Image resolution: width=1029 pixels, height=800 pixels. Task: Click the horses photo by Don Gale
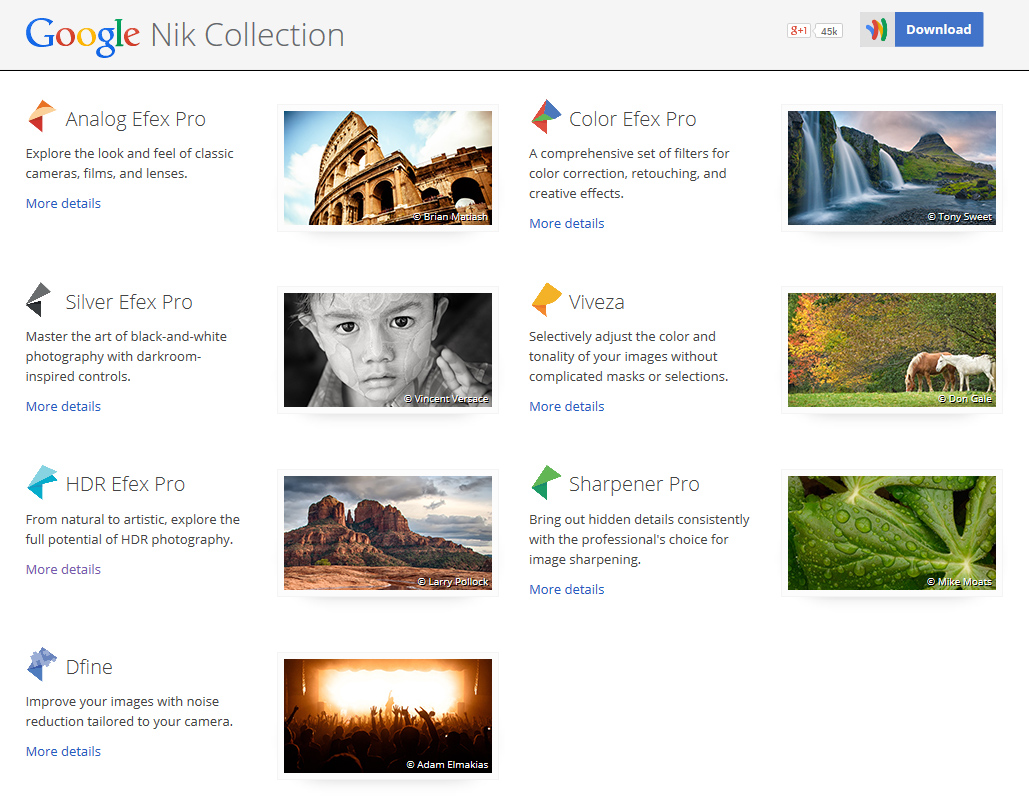pos(891,350)
